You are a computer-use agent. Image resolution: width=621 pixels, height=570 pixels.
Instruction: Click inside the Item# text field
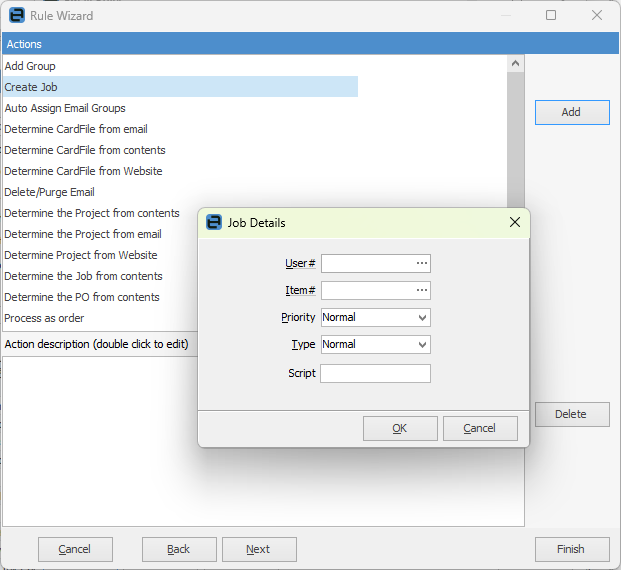pyautogui.click(x=367, y=290)
